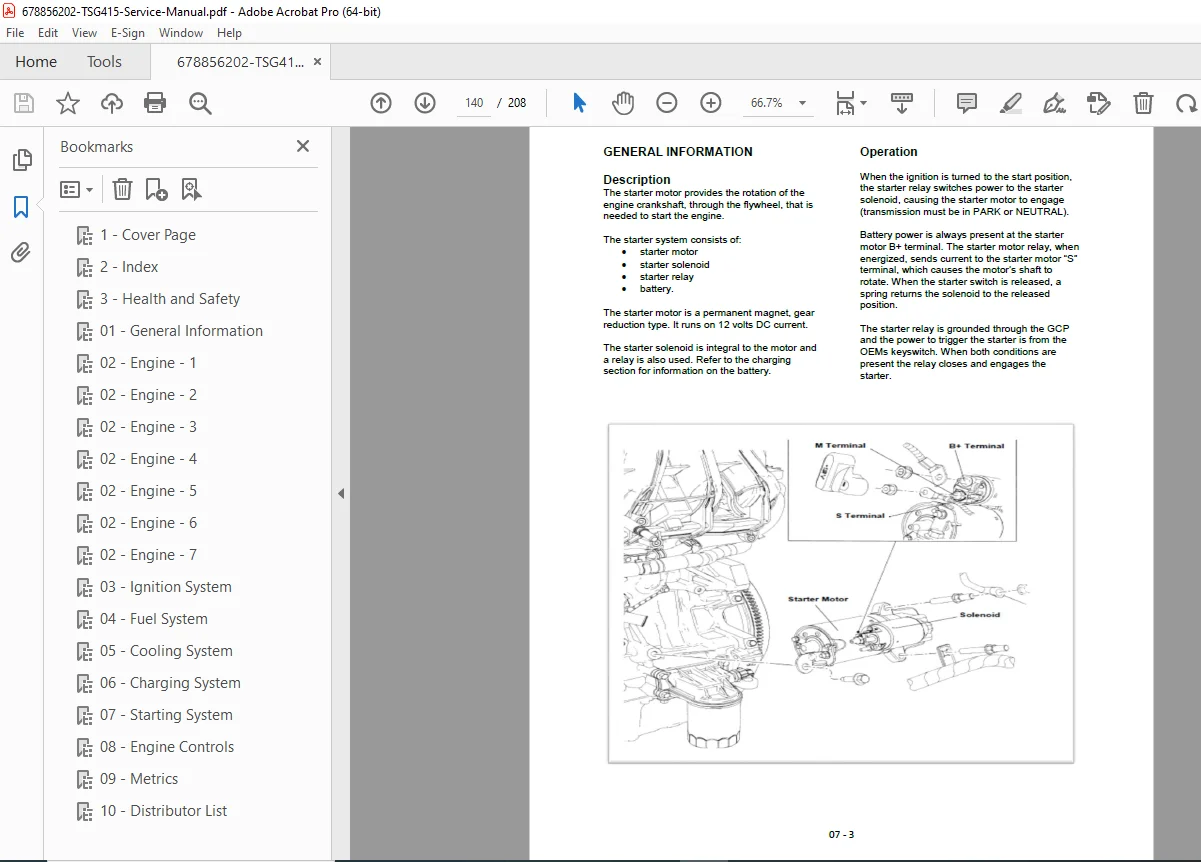Open bookmark 01 - General Information

[x=181, y=331]
